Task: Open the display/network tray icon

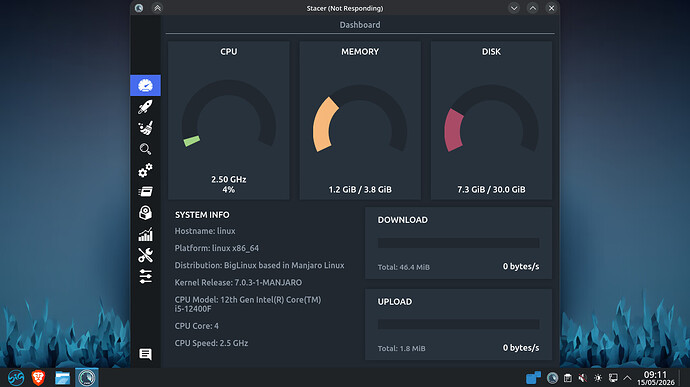Action: pos(613,378)
